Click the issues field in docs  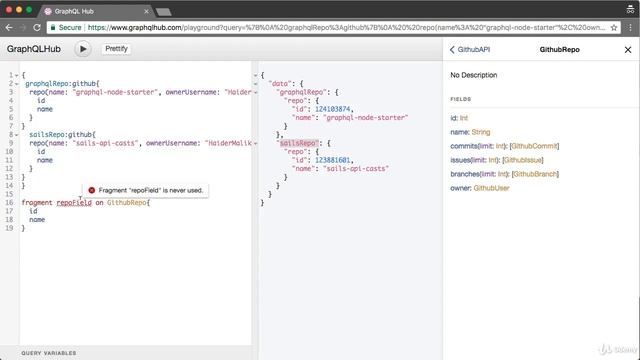[460, 160]
